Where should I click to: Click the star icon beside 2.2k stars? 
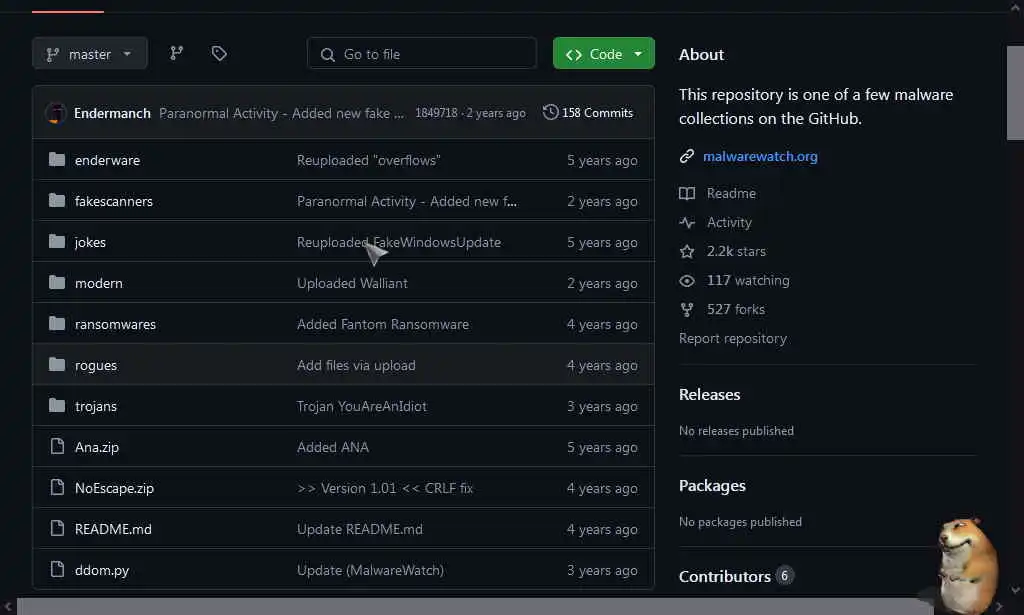tap(687, 251)
